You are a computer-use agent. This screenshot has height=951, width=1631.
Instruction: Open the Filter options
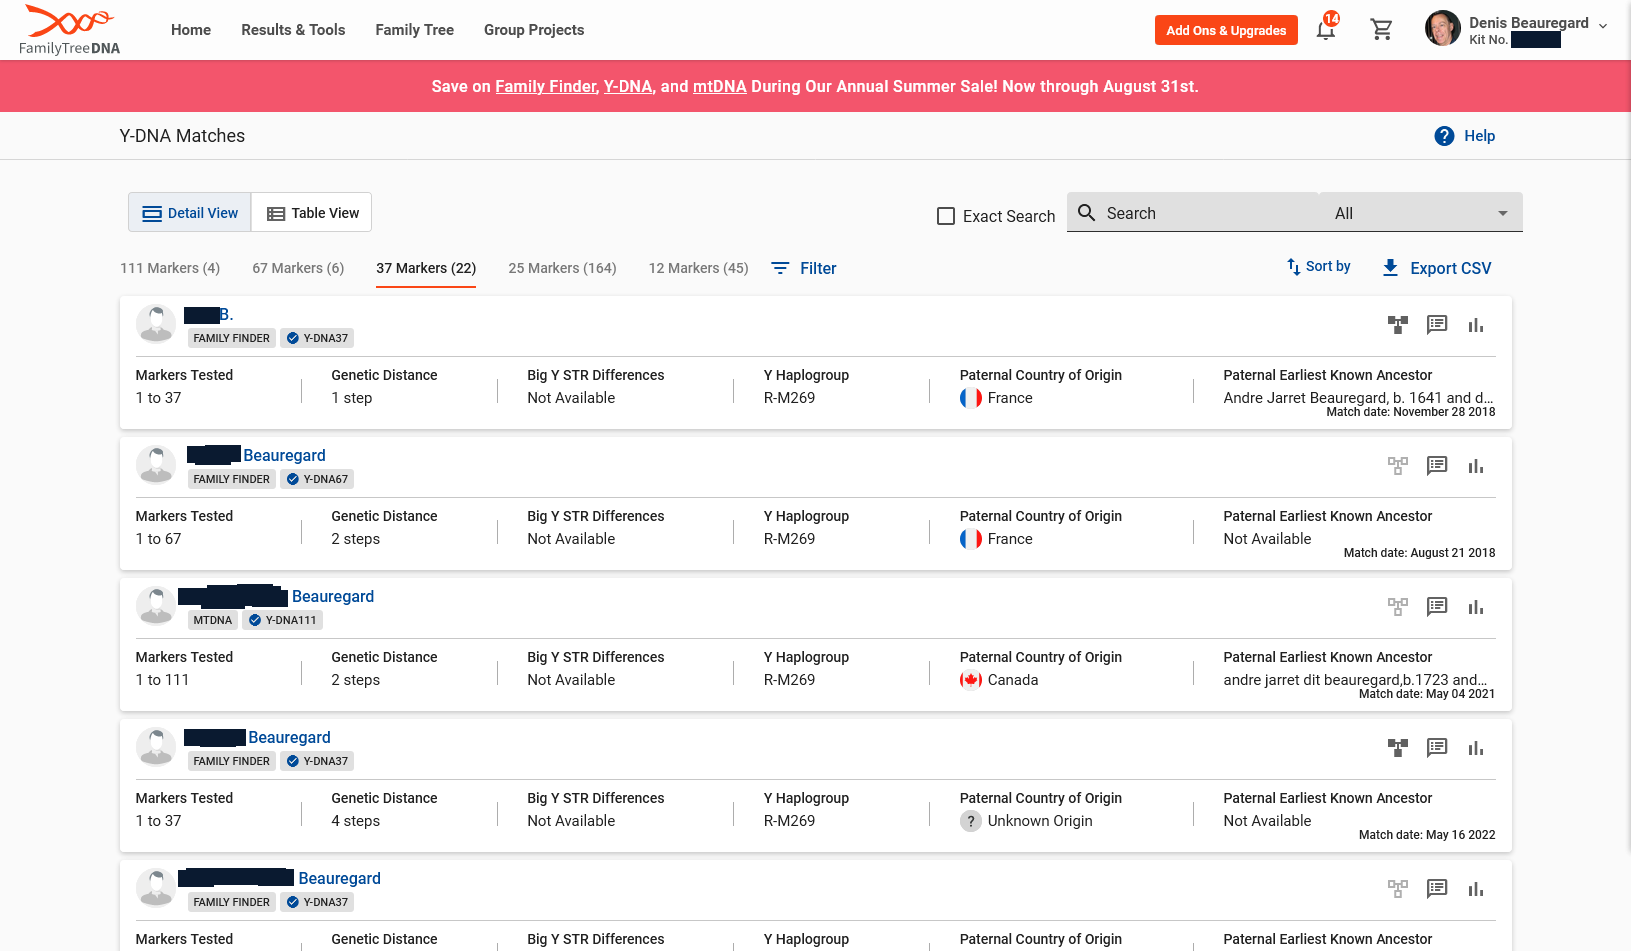[x=804, y=268]
